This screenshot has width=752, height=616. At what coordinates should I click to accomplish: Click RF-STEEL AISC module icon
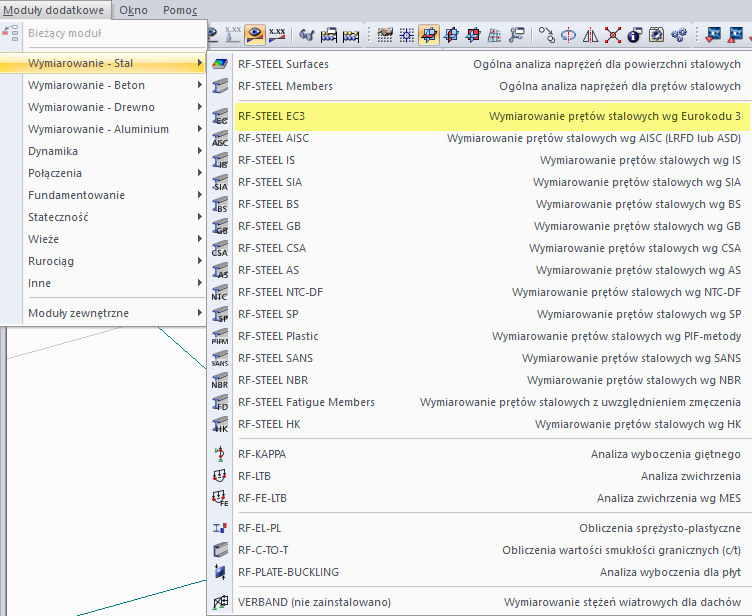pos(220,139)
